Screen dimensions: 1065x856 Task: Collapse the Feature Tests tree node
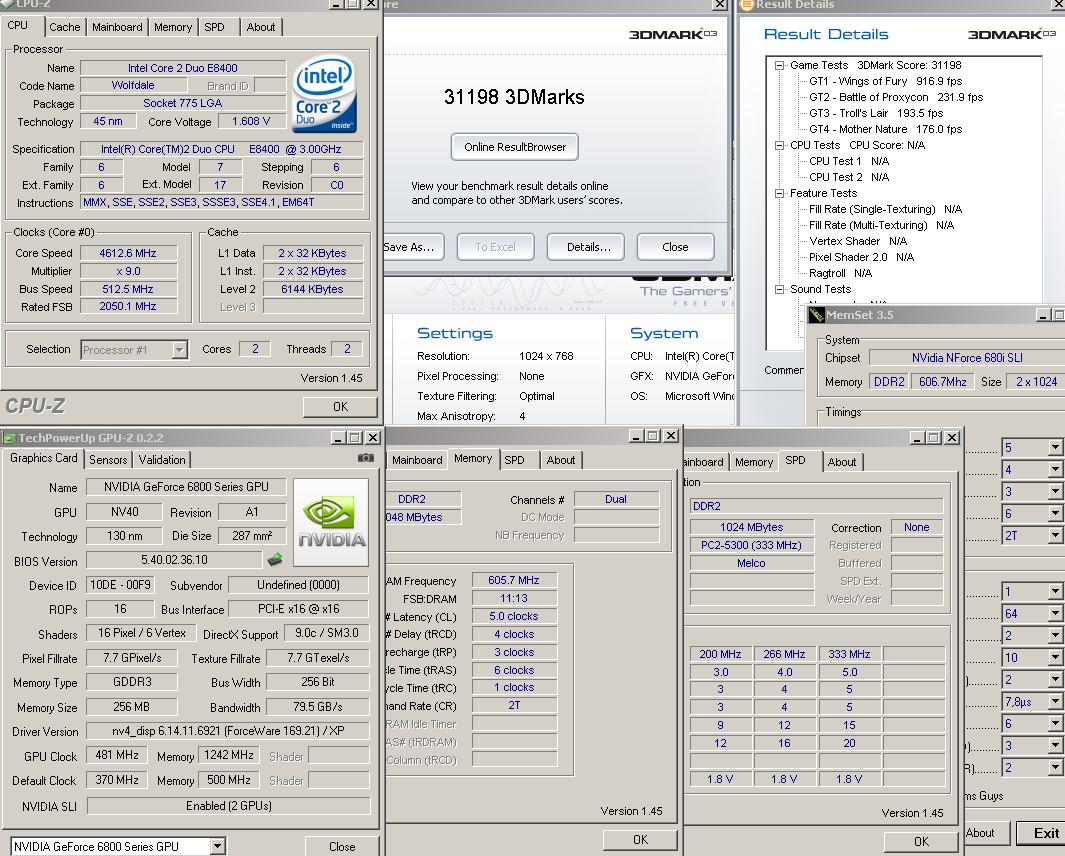tap(780, 194)
